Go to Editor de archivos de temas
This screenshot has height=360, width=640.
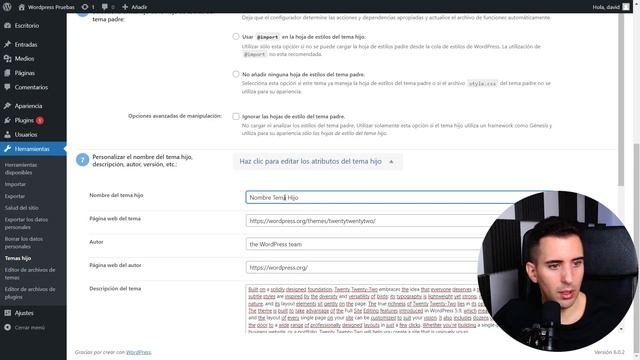[30, 273]
